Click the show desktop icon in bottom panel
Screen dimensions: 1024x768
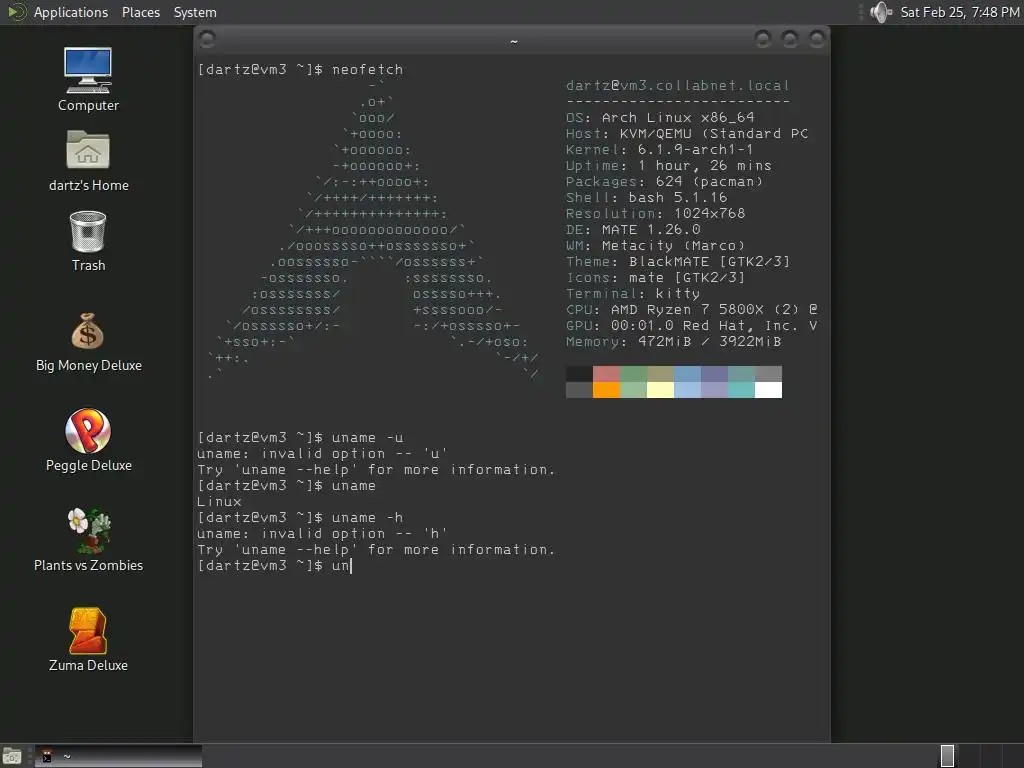coord(12,756)
